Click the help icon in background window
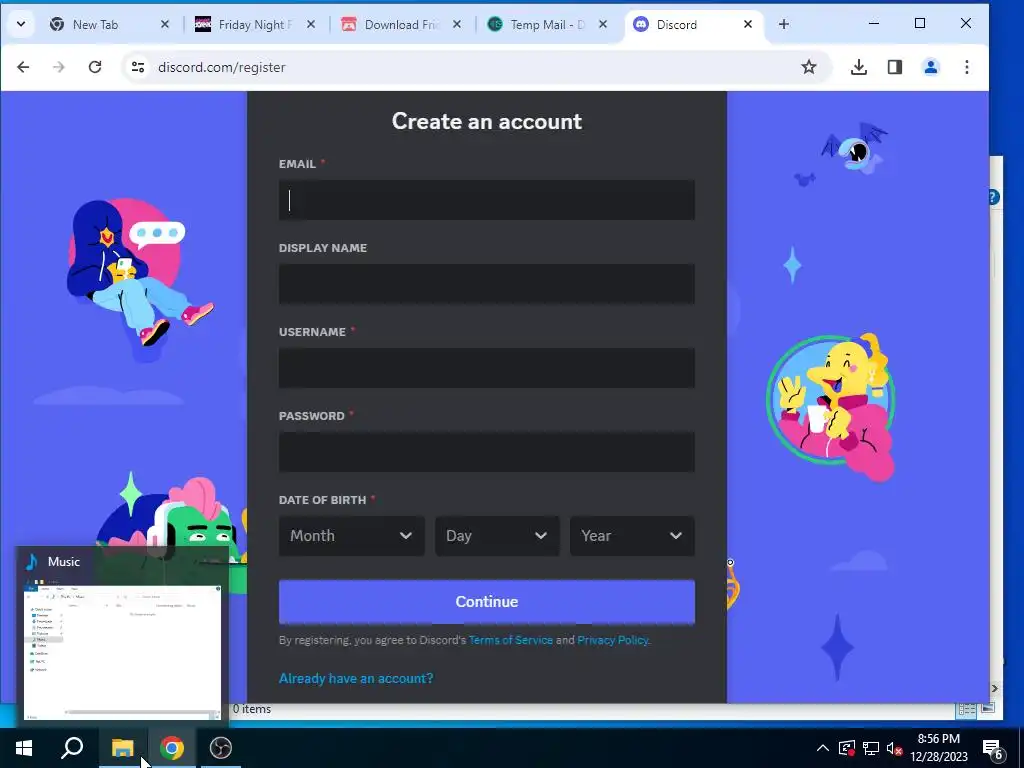1024x768 pixels. [x=993, y=197]
